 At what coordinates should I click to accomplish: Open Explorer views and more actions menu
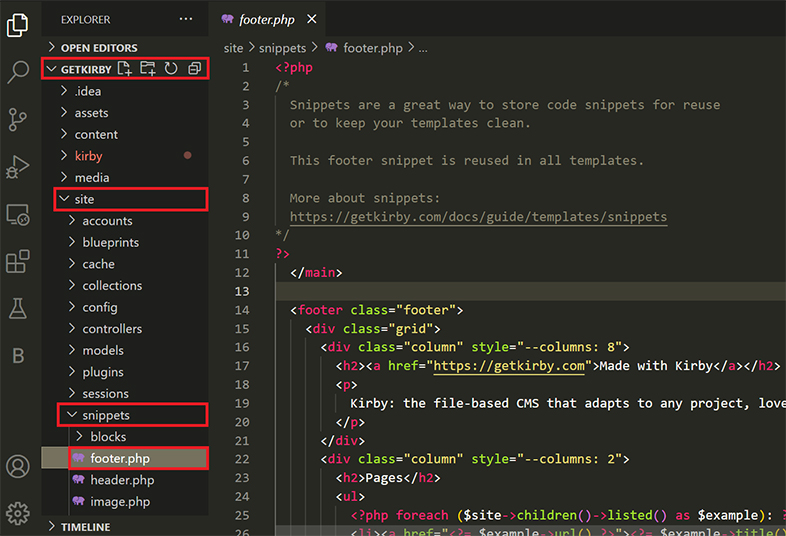(x=185, y=19)
